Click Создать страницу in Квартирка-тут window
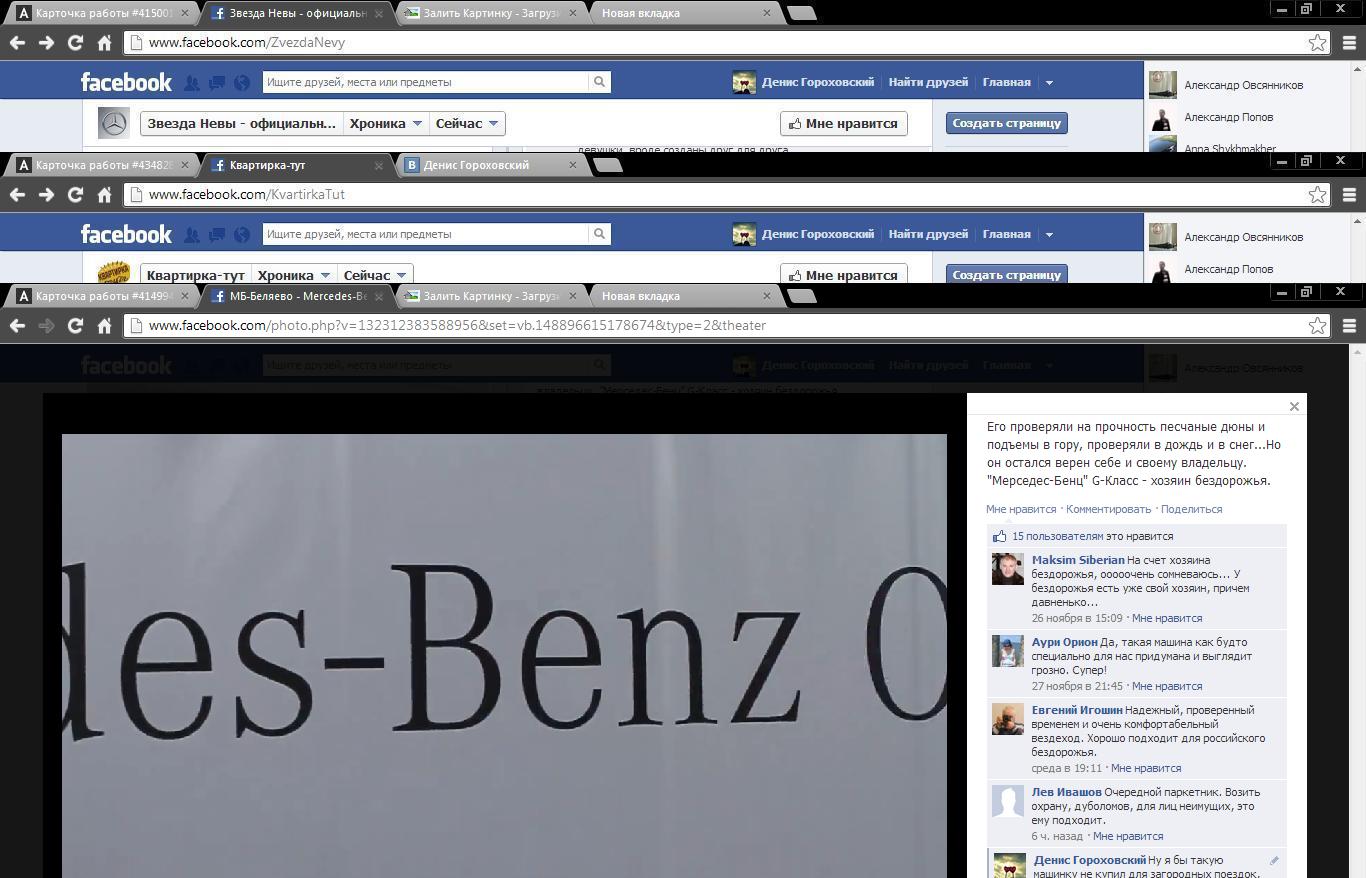This screenshot has width=1366, height=878. pyautogui.click(x=1006, y=274)
